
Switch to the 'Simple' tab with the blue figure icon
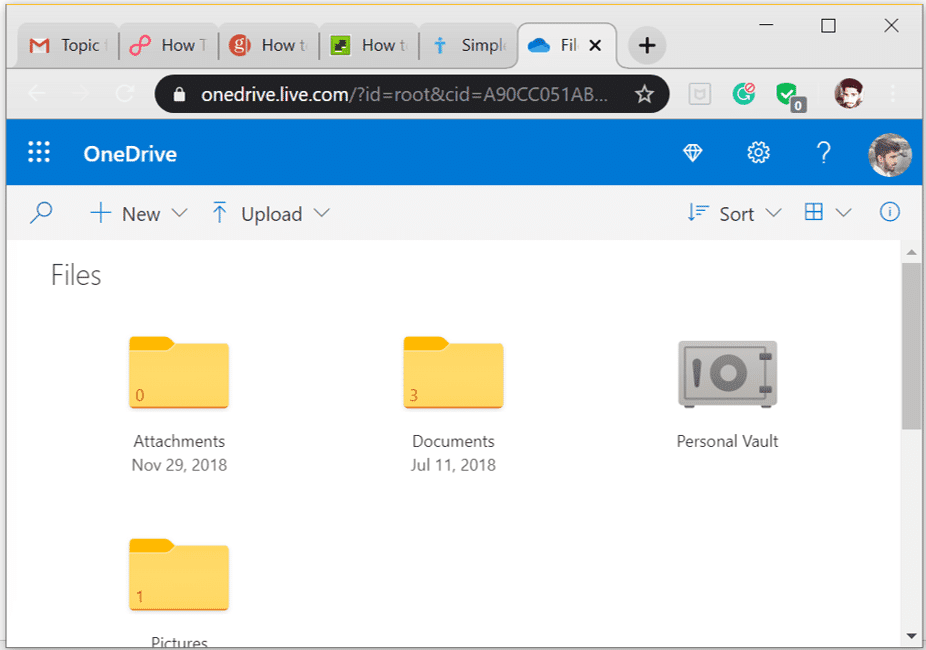469,45
